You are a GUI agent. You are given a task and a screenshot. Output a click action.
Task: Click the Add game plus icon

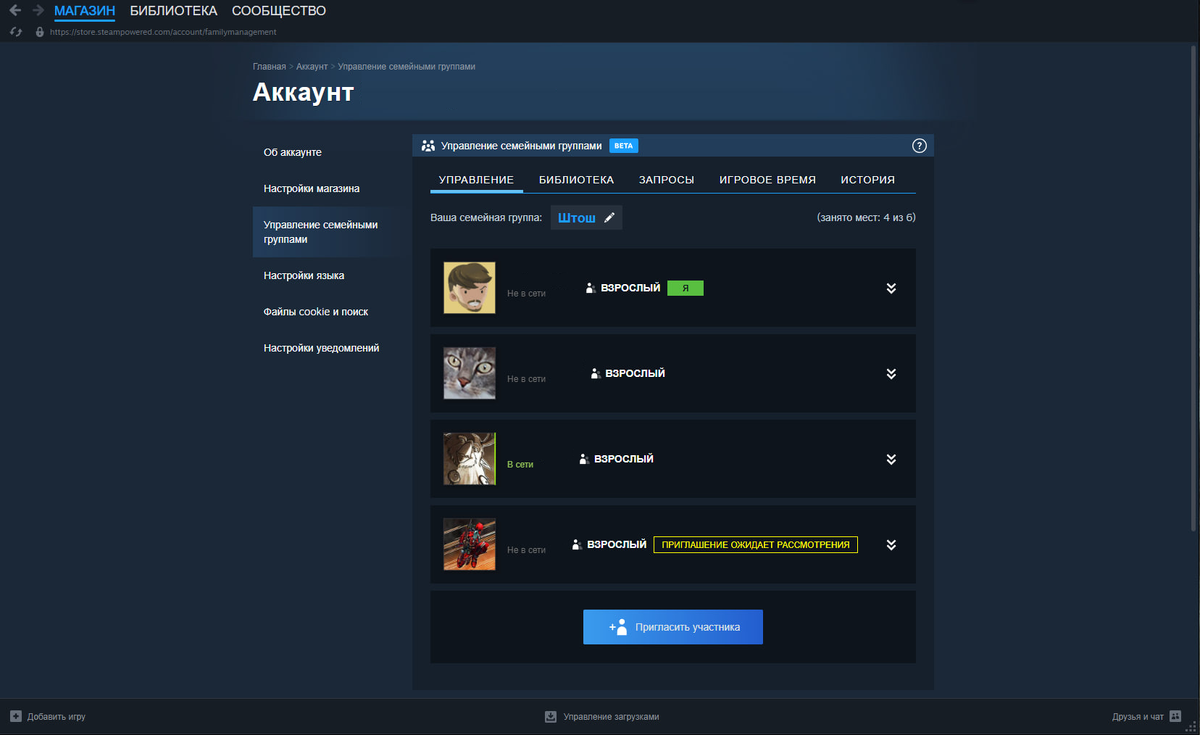pyautogui.click(x=16, y=717)
